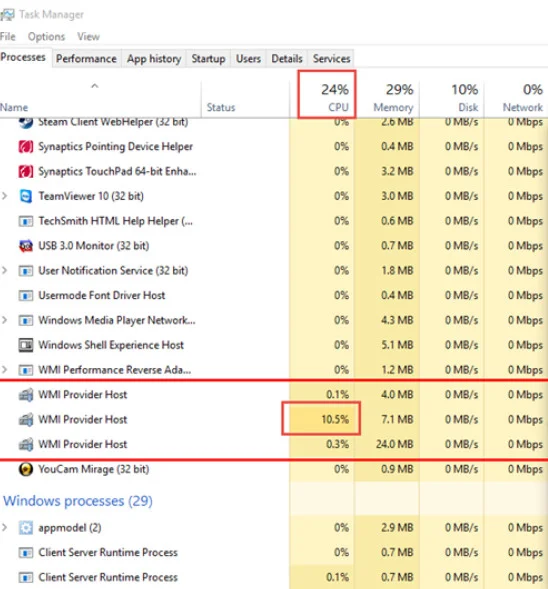The width and height of the screenshot is (548, 589).
Task: Open the App history tab
Action: pos(154,59)
